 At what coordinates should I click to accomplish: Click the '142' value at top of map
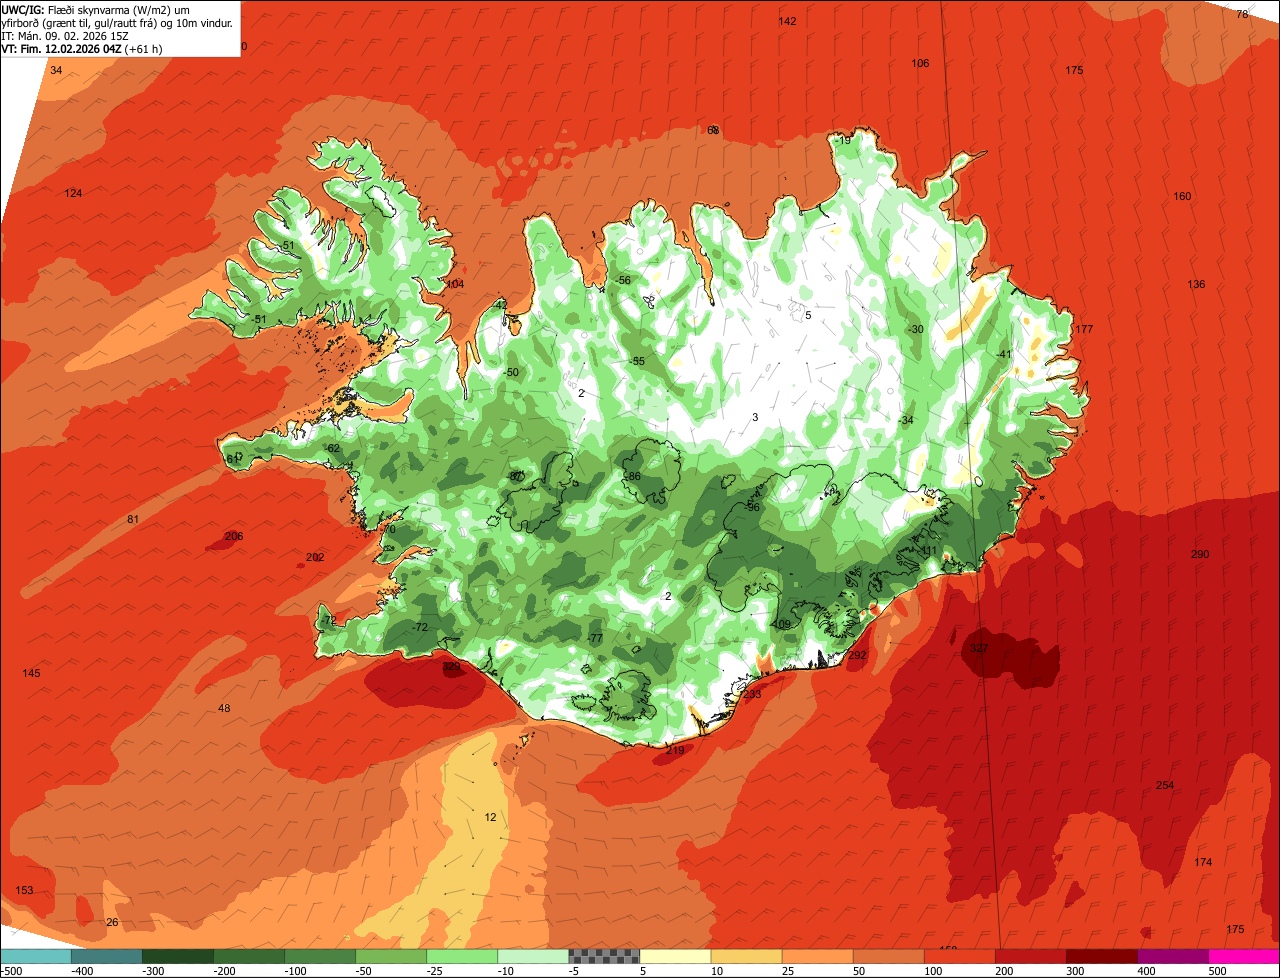click(788, 21)
